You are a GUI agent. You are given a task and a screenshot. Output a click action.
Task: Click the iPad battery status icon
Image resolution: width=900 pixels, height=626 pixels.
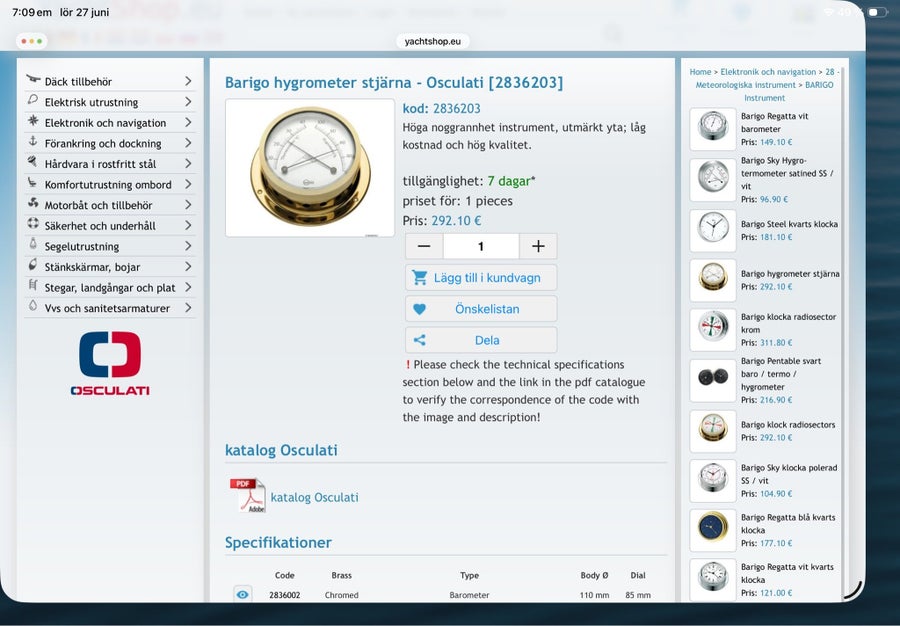(877, 12)
